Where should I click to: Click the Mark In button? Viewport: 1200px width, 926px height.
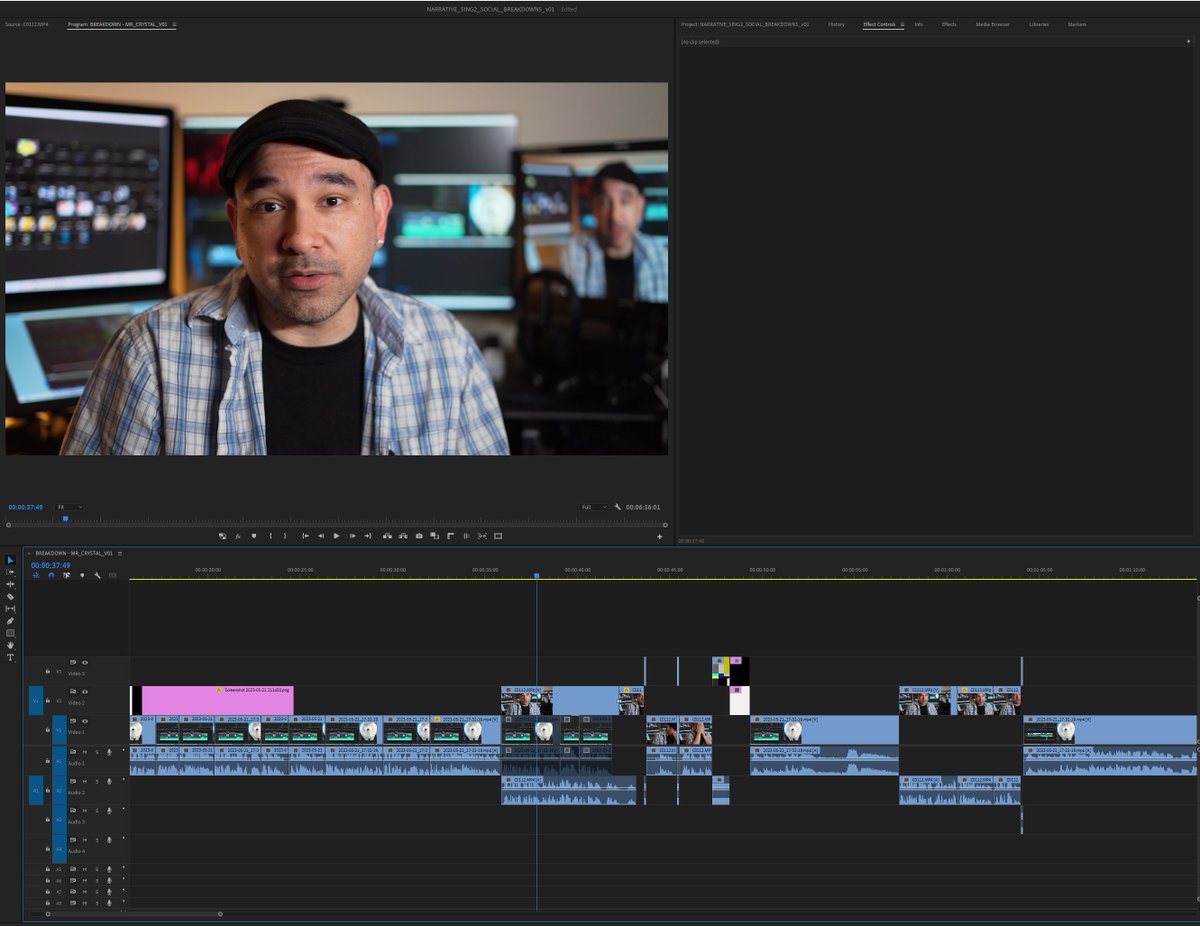click(x=271, y=536)
